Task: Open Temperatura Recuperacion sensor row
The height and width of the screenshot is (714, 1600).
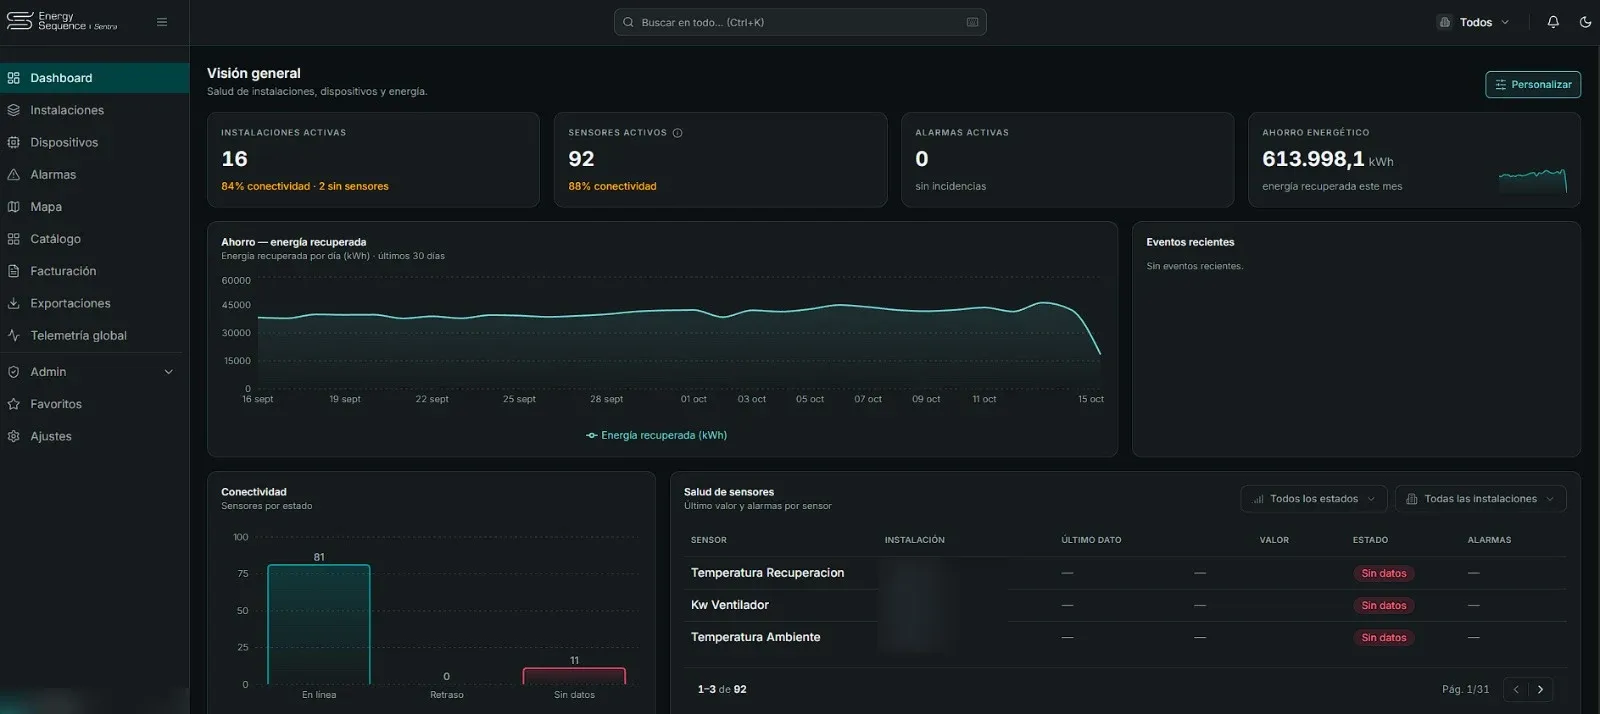Action: (1125, 573)
